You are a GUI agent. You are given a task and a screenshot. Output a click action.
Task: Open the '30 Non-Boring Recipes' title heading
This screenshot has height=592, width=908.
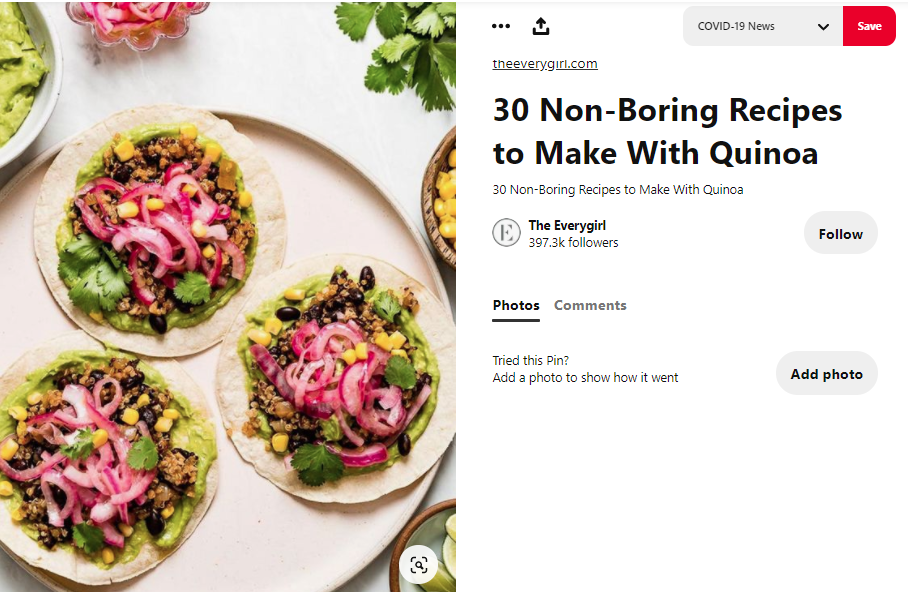point(667,131)
